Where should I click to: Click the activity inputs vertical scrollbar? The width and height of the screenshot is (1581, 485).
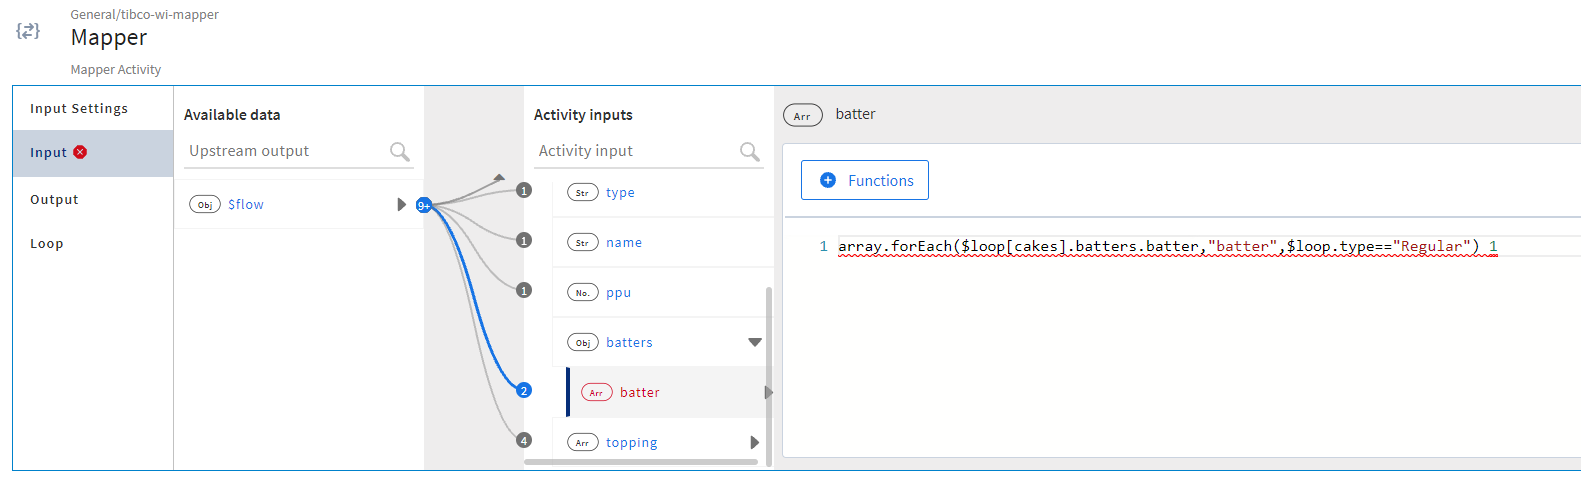[769, 375]
